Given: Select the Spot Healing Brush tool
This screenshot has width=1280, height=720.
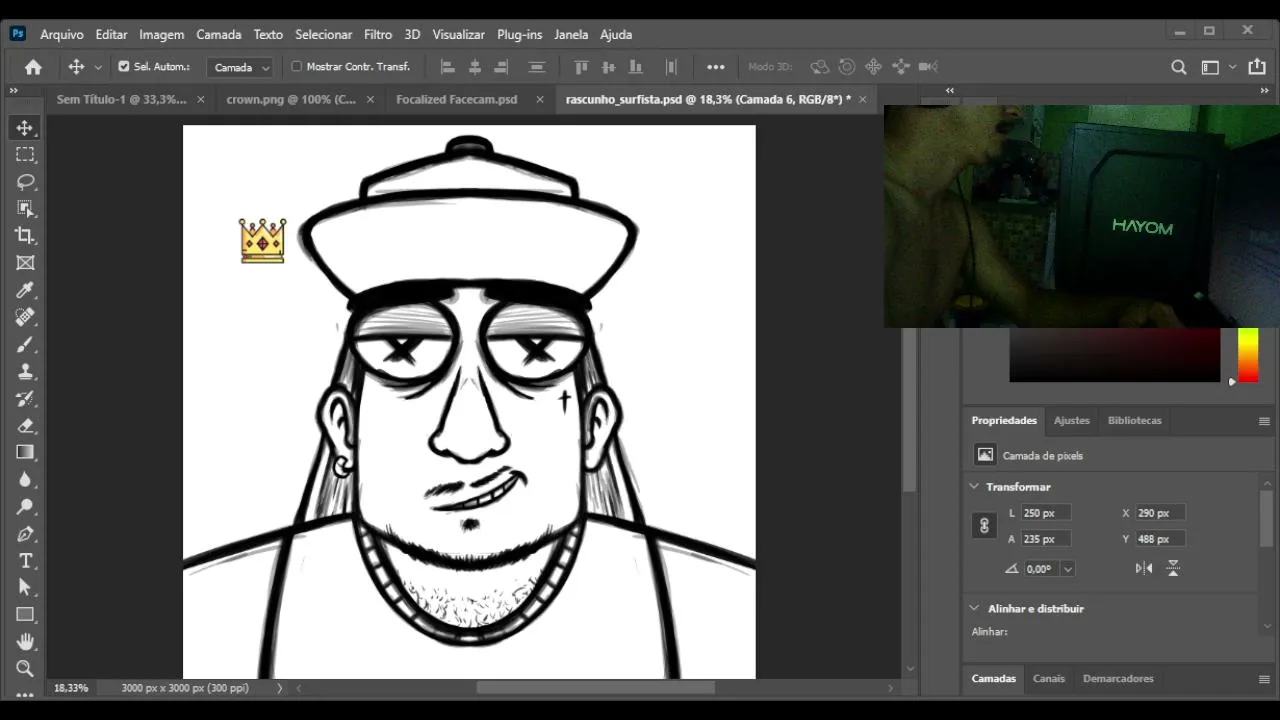Looking at the screenshot, I should pyautogui.click(x=25, y=317).
